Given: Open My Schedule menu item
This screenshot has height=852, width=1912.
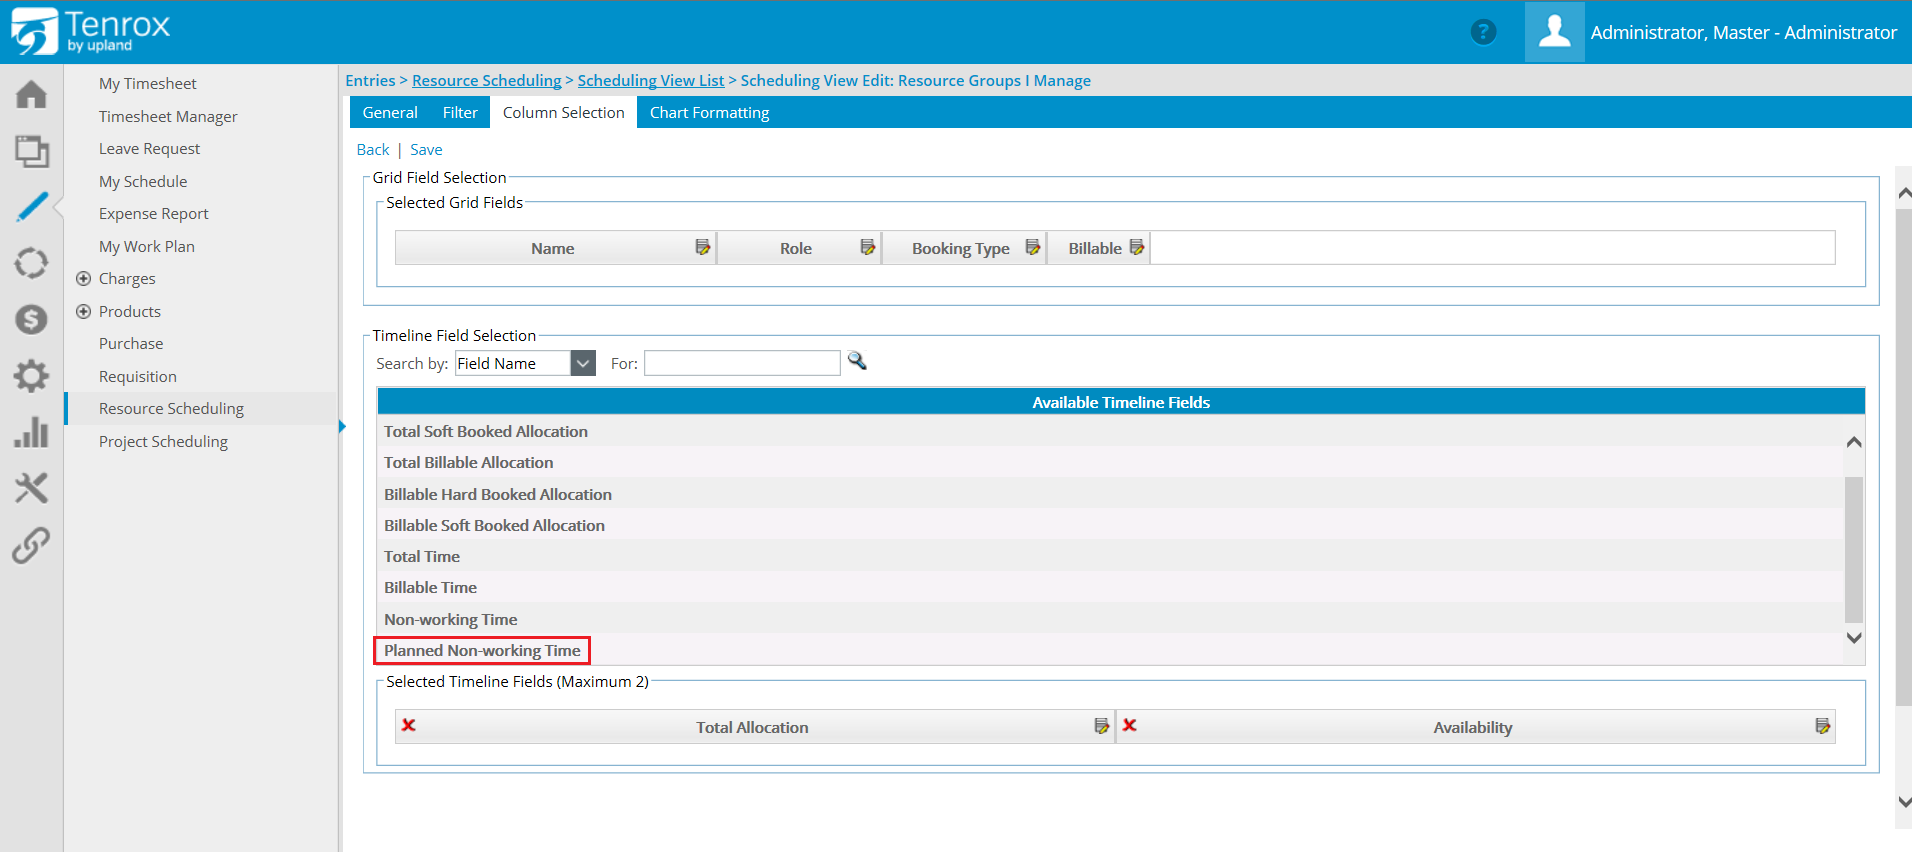Looking at the screenshot, I should [x=143, y=181].
